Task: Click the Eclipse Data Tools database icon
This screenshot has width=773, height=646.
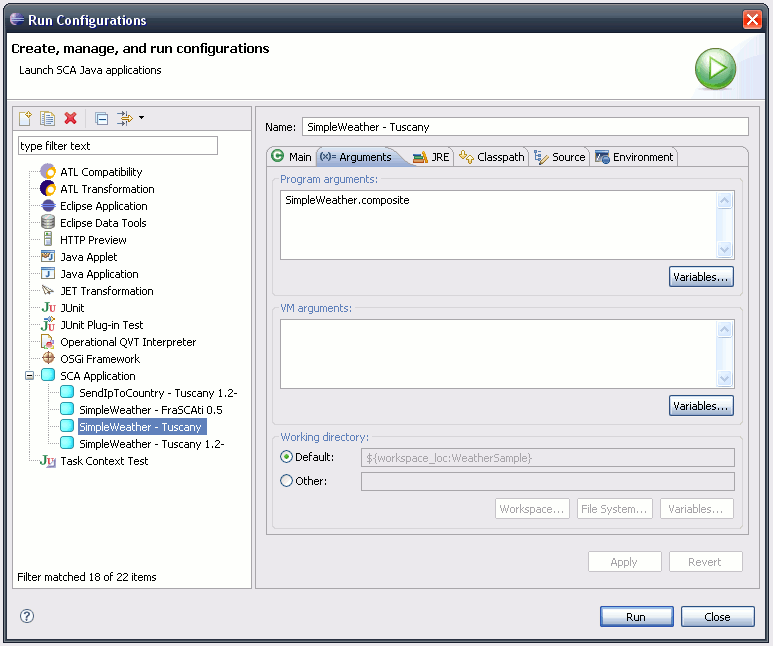Action: pos(48,222)
